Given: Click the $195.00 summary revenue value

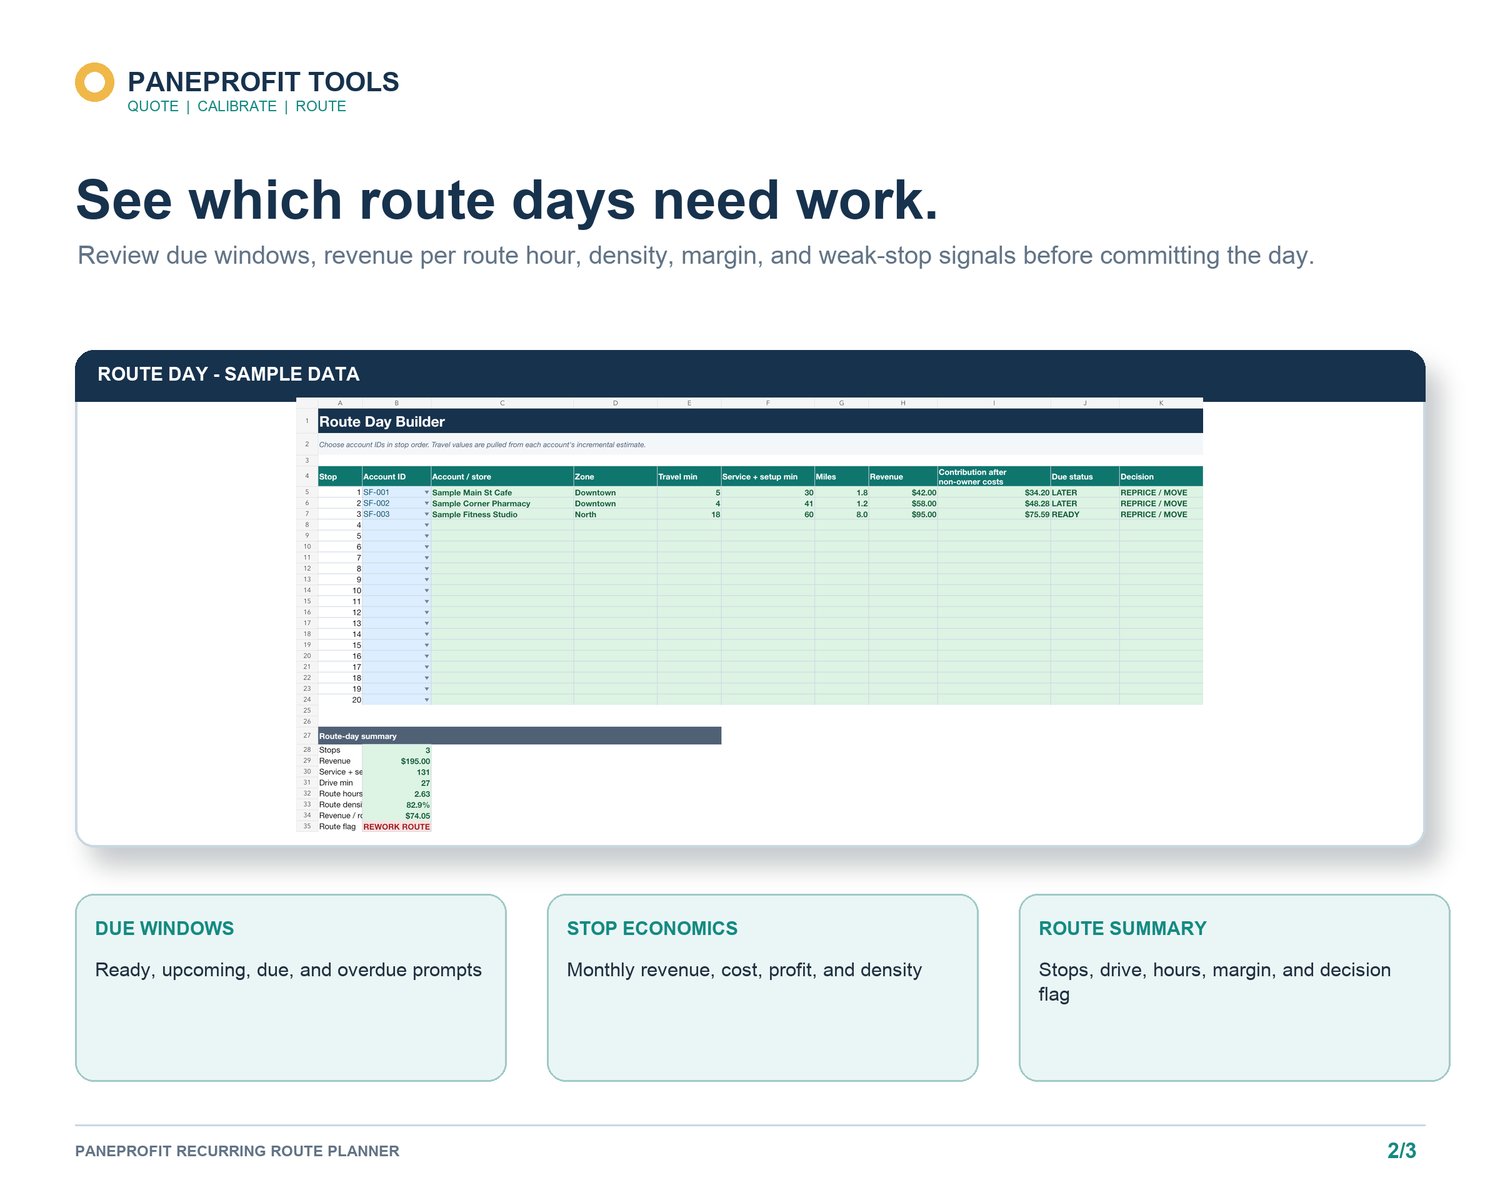Looking at the screenshot, I should [396, 761].
